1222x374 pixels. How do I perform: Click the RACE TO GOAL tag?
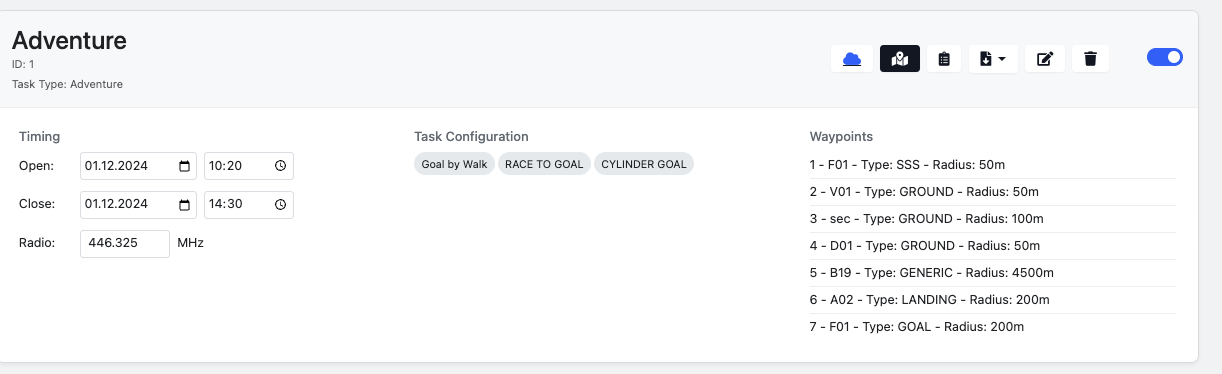544,164
